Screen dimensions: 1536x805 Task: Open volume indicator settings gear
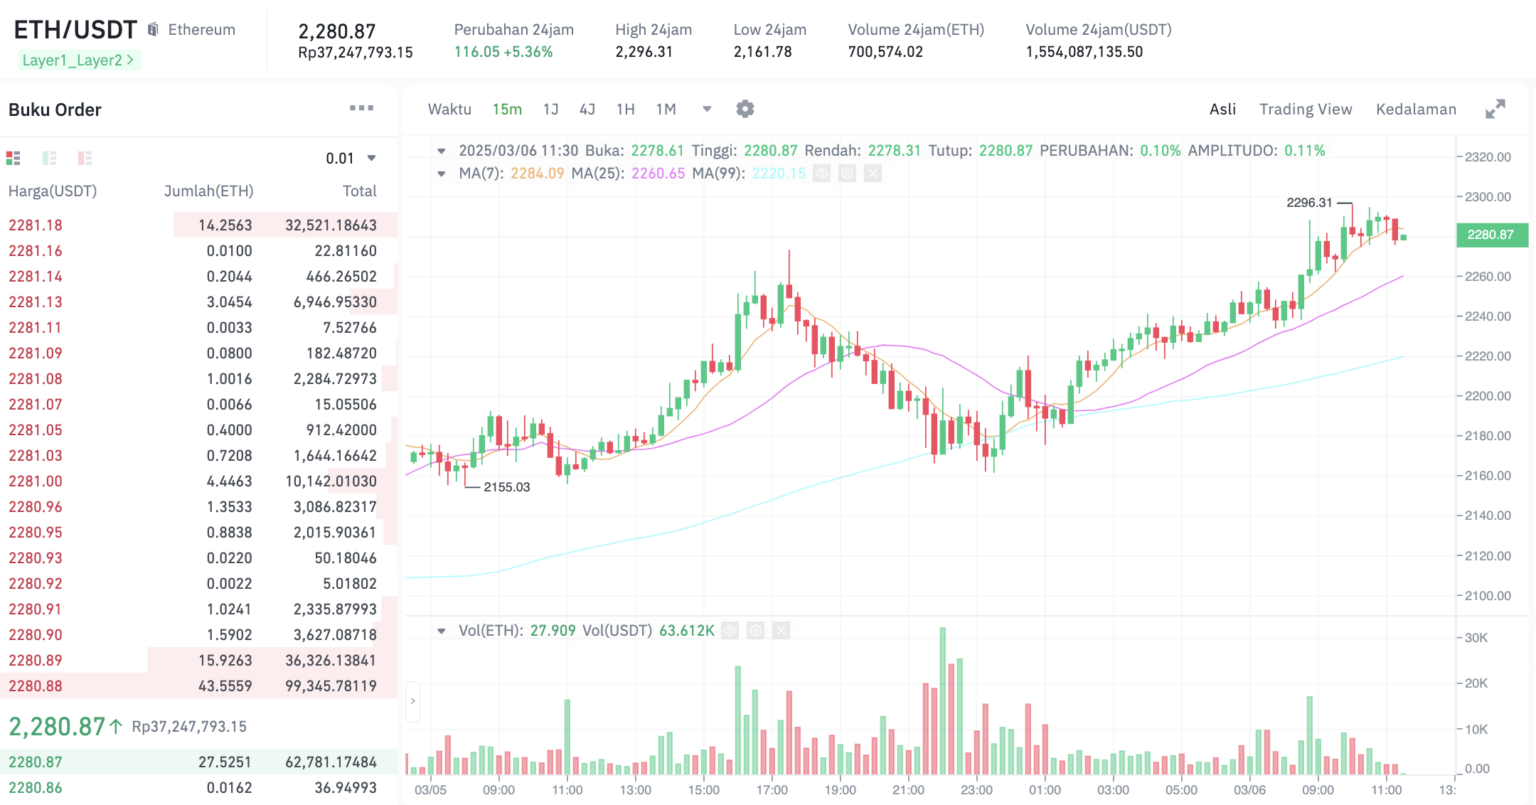coord(755,631)
